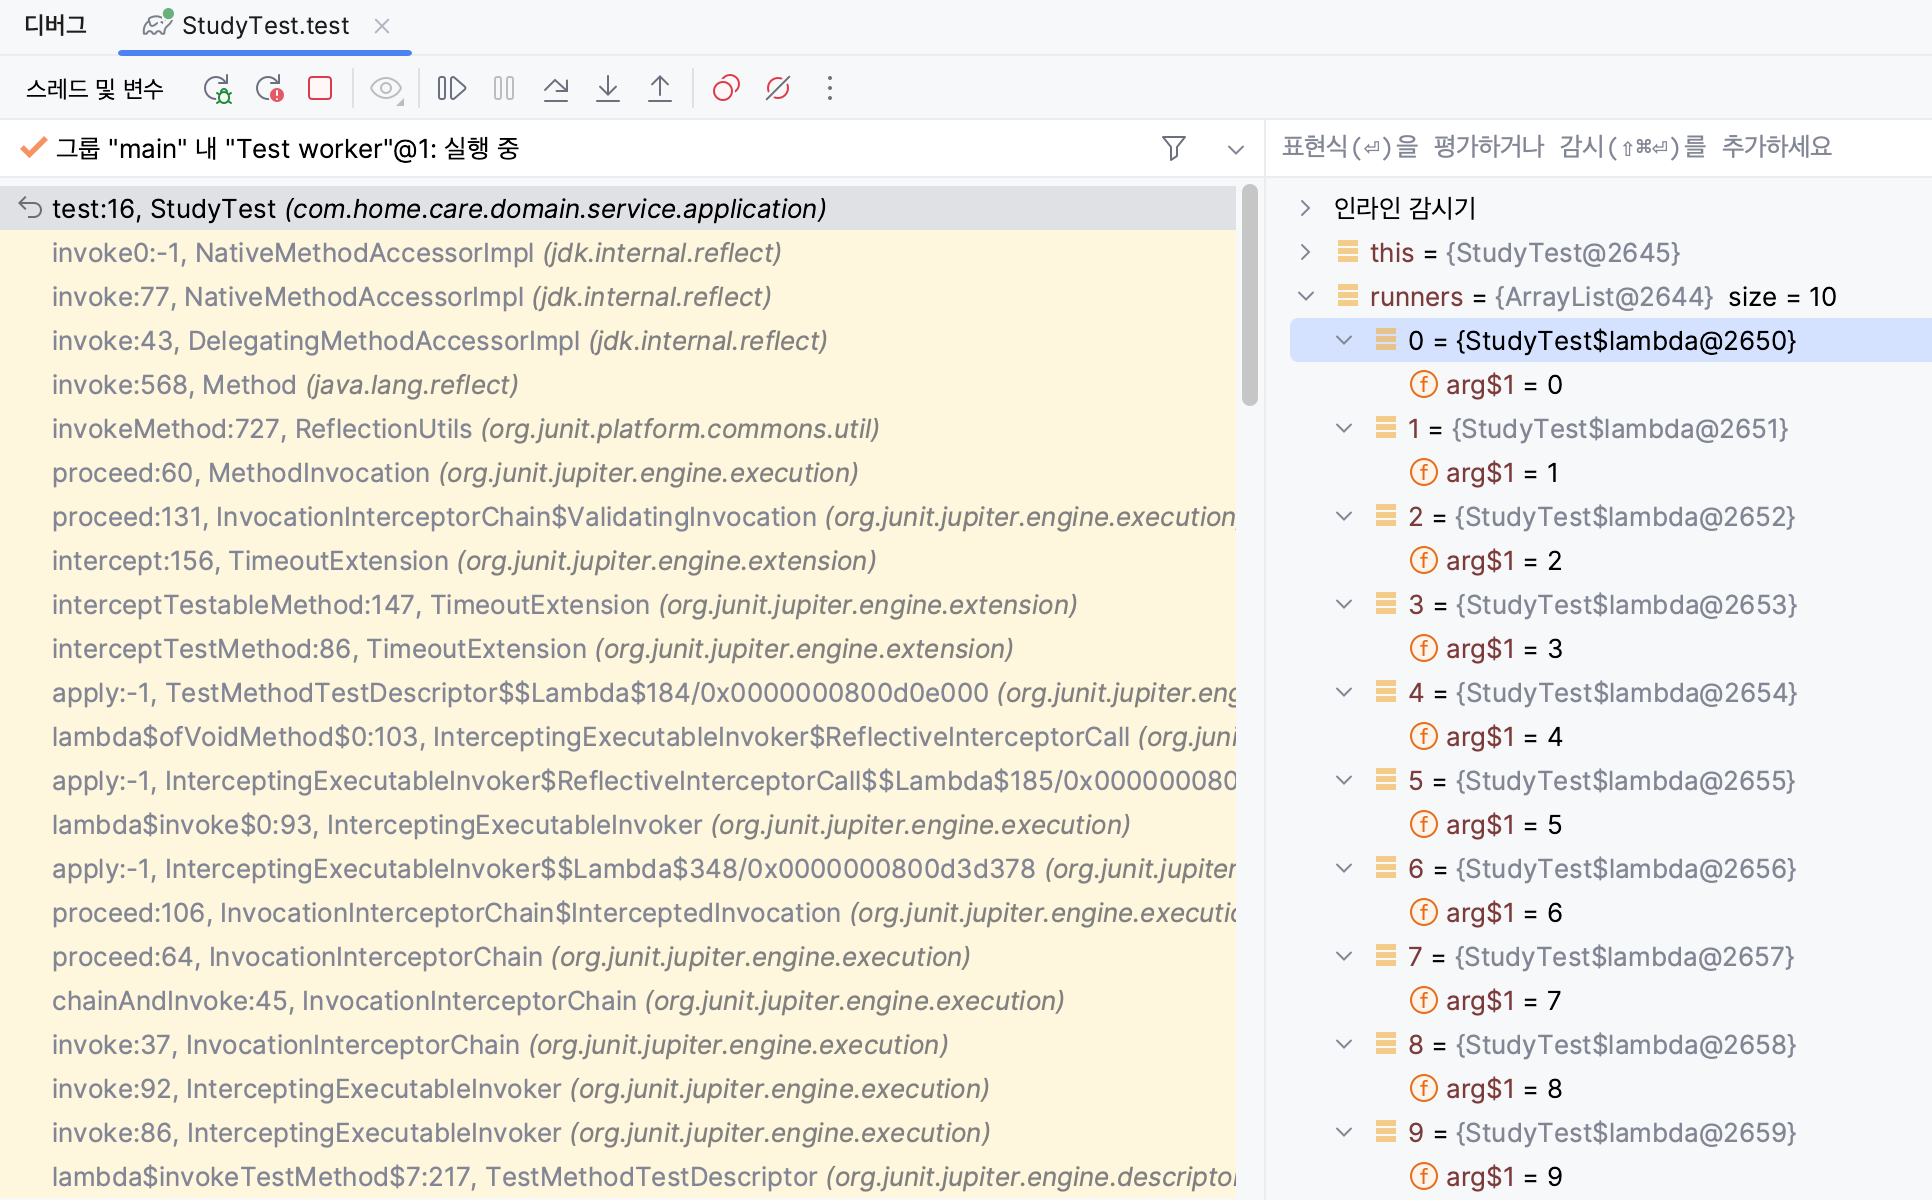Step over the current line
This screenshot has height=1200, width=1932.
556,89
